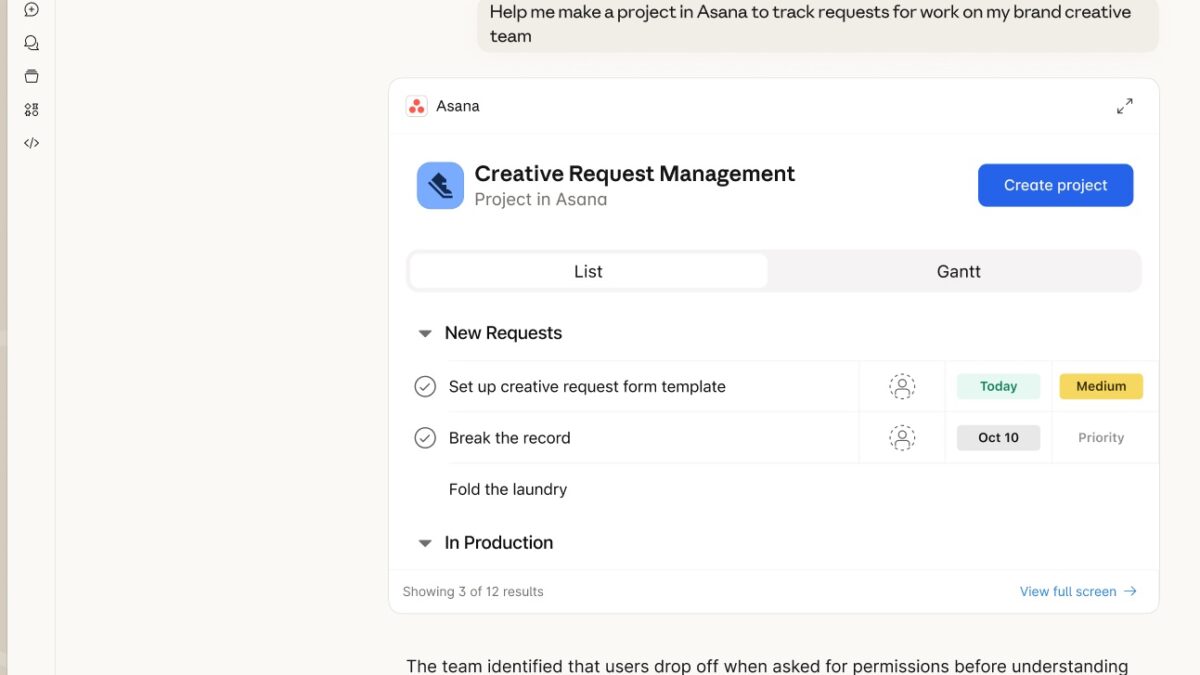Image resolution: width=1200 pixels, height=675 pixels.
Task: Switch to the Gantt view tab
Action: tap(958, 271)
